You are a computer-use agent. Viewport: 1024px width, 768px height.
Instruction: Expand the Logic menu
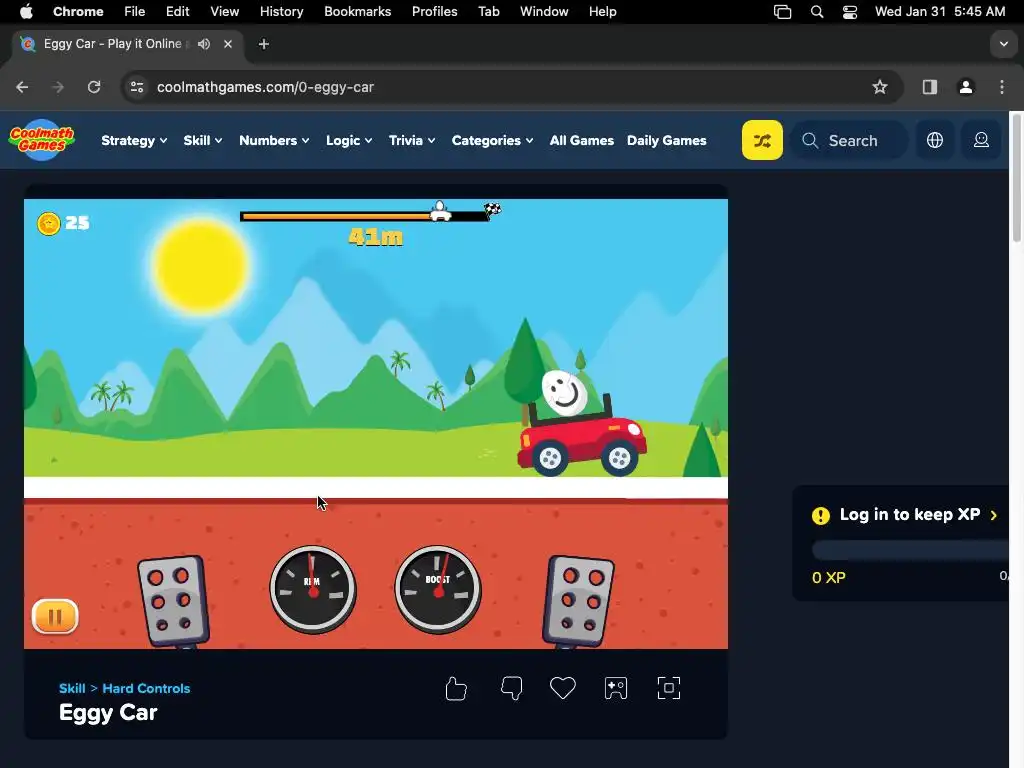349,140
